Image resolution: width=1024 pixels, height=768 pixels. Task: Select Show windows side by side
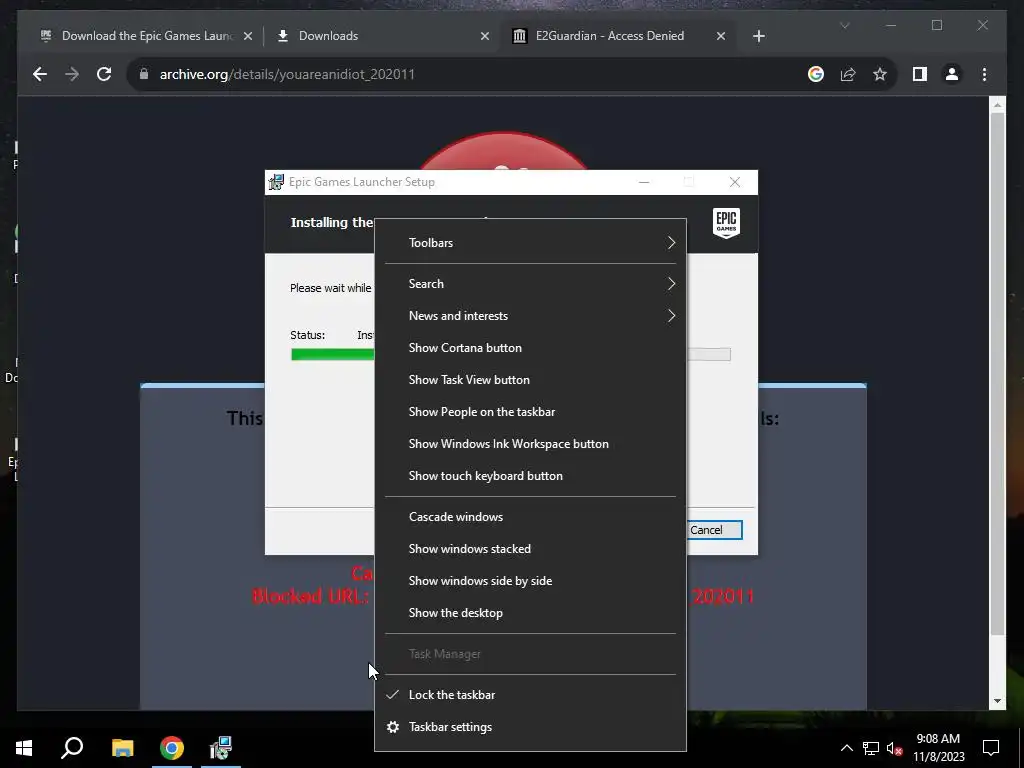[530, 581]
